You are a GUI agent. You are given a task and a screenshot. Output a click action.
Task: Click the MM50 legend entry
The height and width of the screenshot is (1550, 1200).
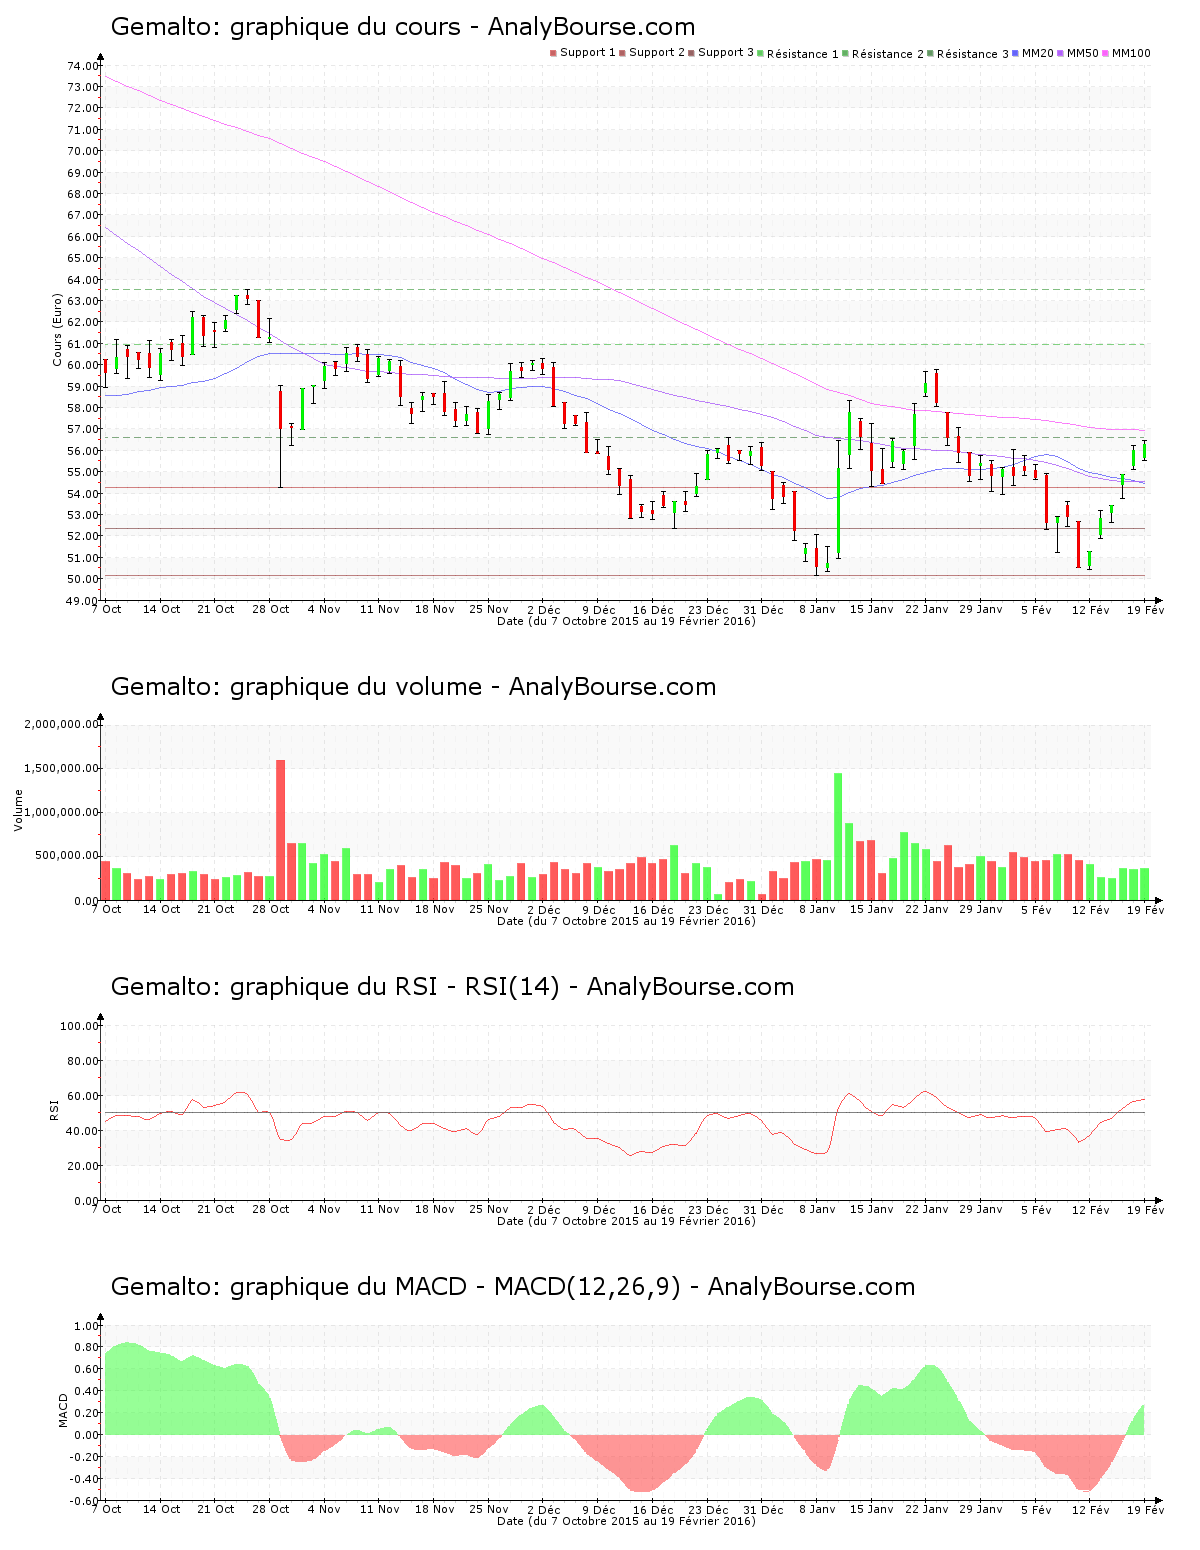[x=1078, y=53]
